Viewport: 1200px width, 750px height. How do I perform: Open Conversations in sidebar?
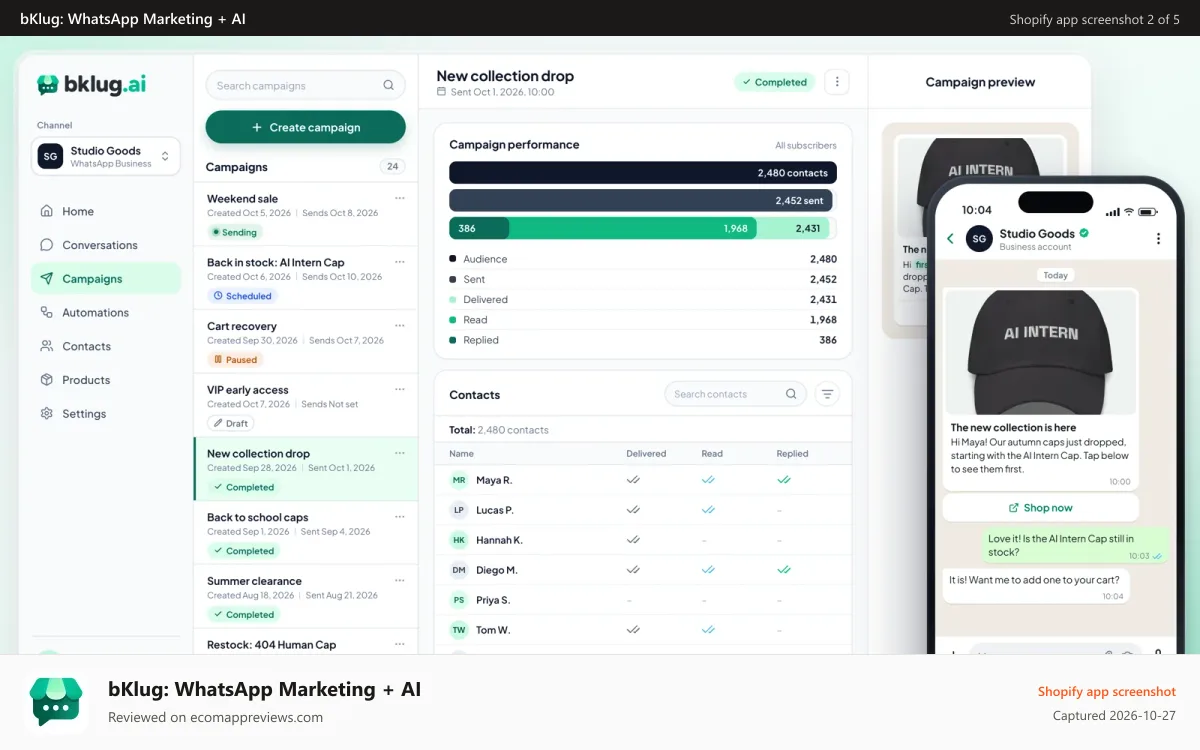106,245
